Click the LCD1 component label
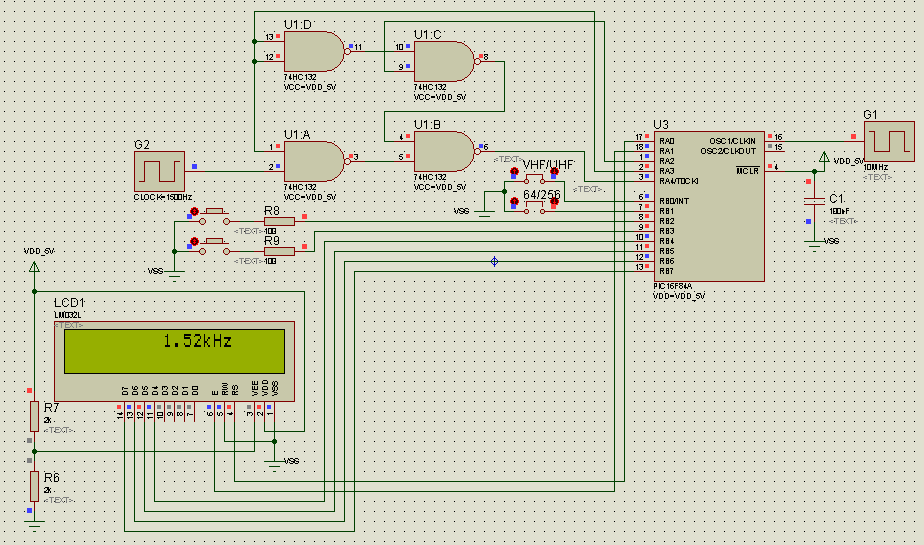 [70, 303]
